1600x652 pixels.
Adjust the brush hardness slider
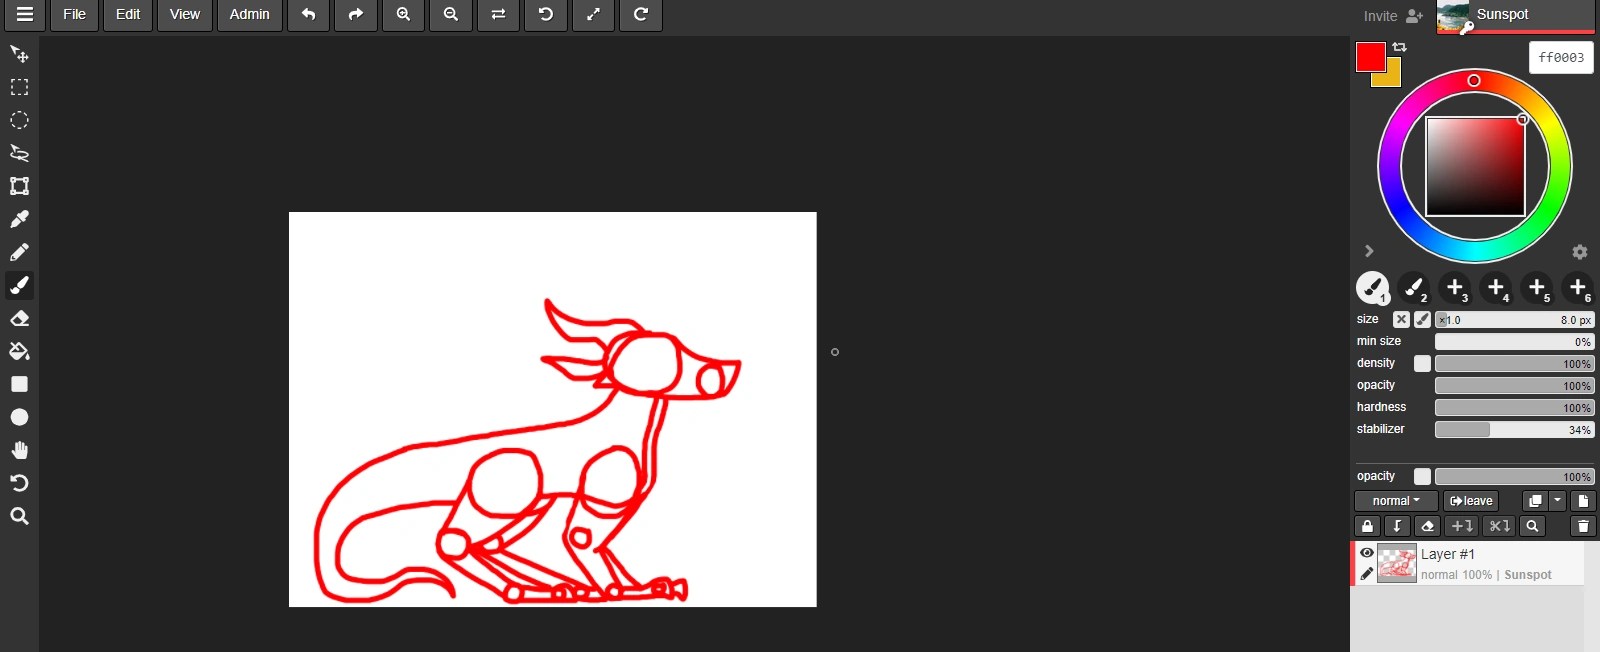click(x=1515, y=408)
